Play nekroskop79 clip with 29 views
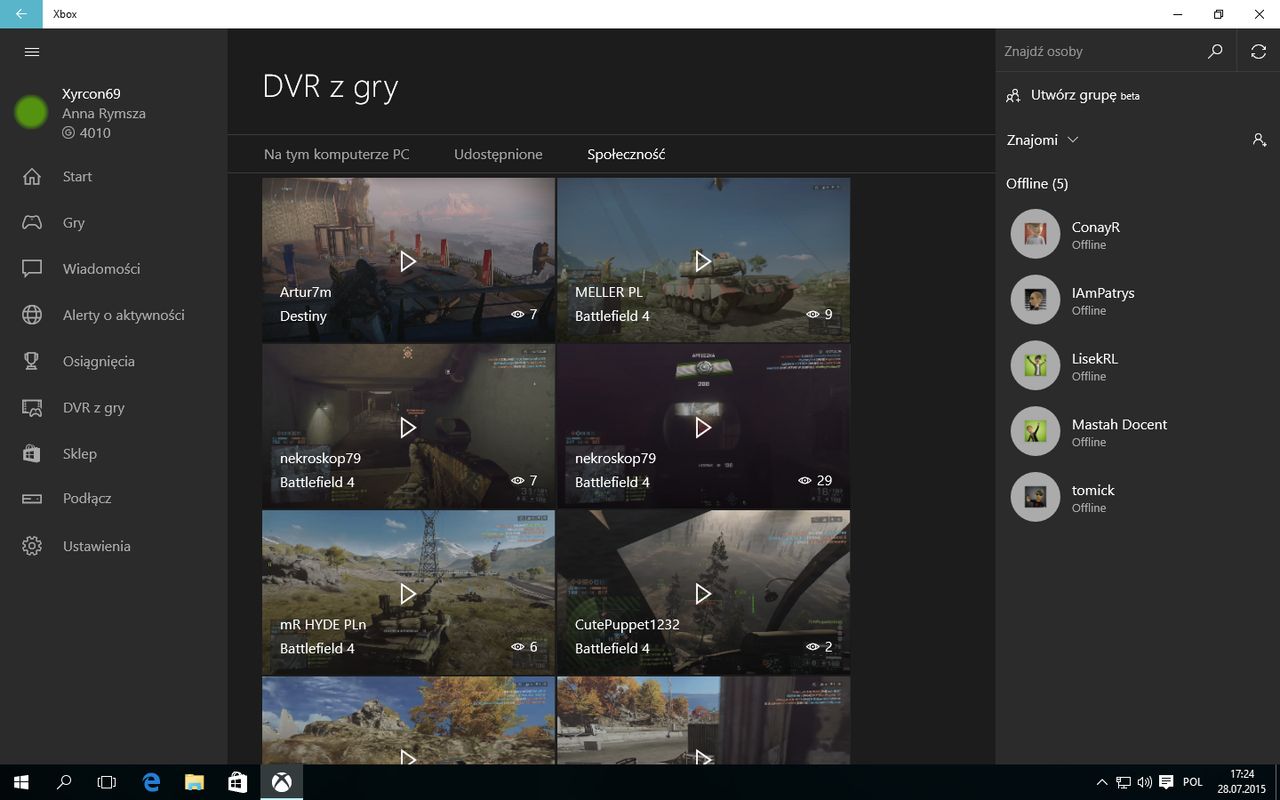Viewport: 1280px width, 800px height. 703,427
